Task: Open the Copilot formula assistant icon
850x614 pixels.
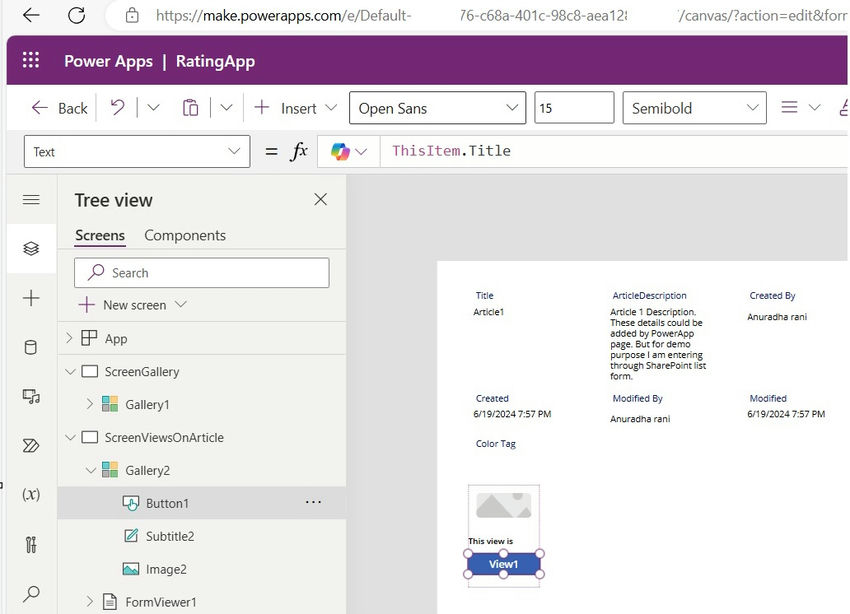Action: coord(341,152)
